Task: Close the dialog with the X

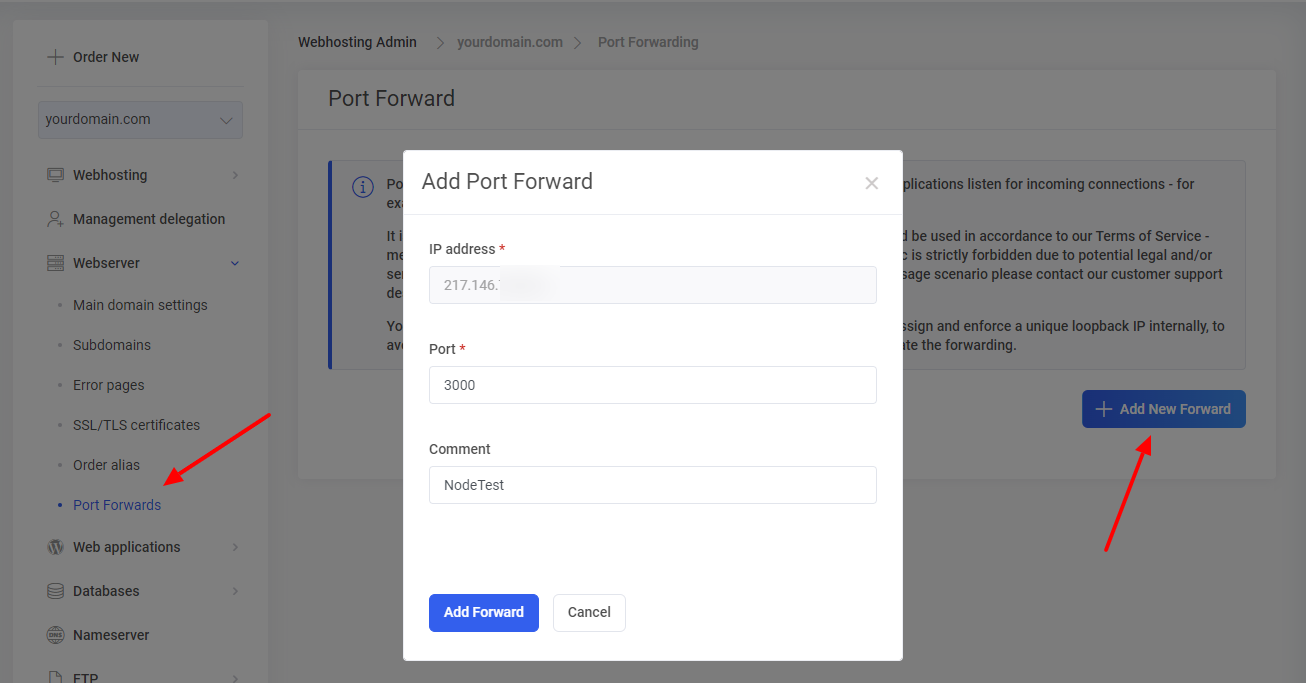Action: coord(871,183)
